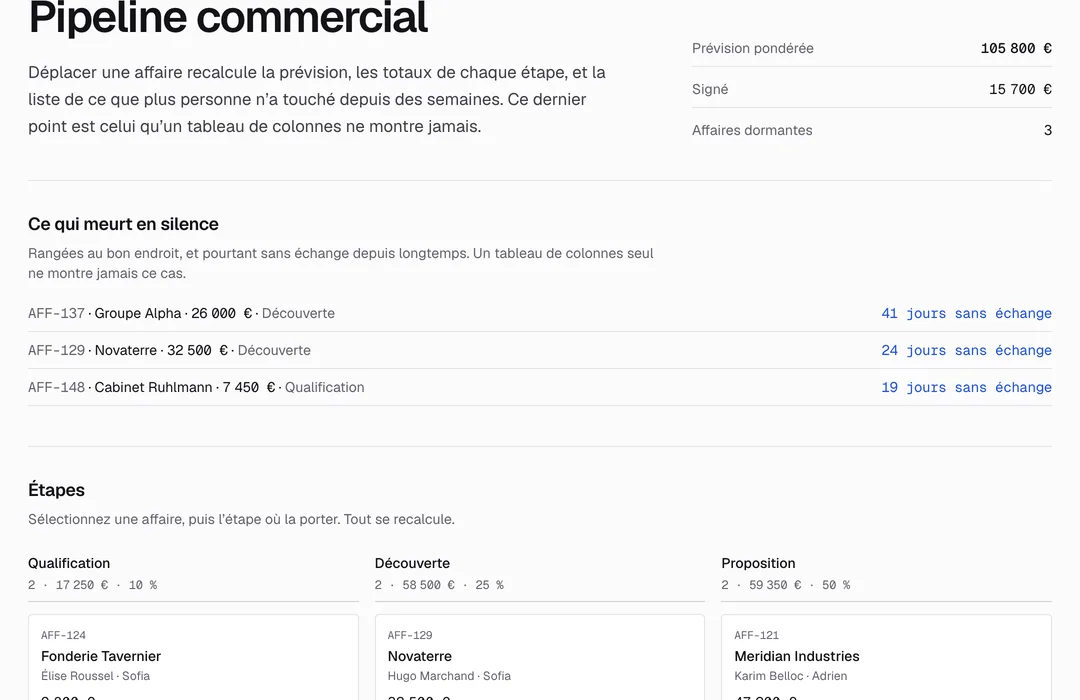Screen dimensions: 1080x700
Task: Click the 105 800 € forecast value
Action: click(x=1016, y=48)
